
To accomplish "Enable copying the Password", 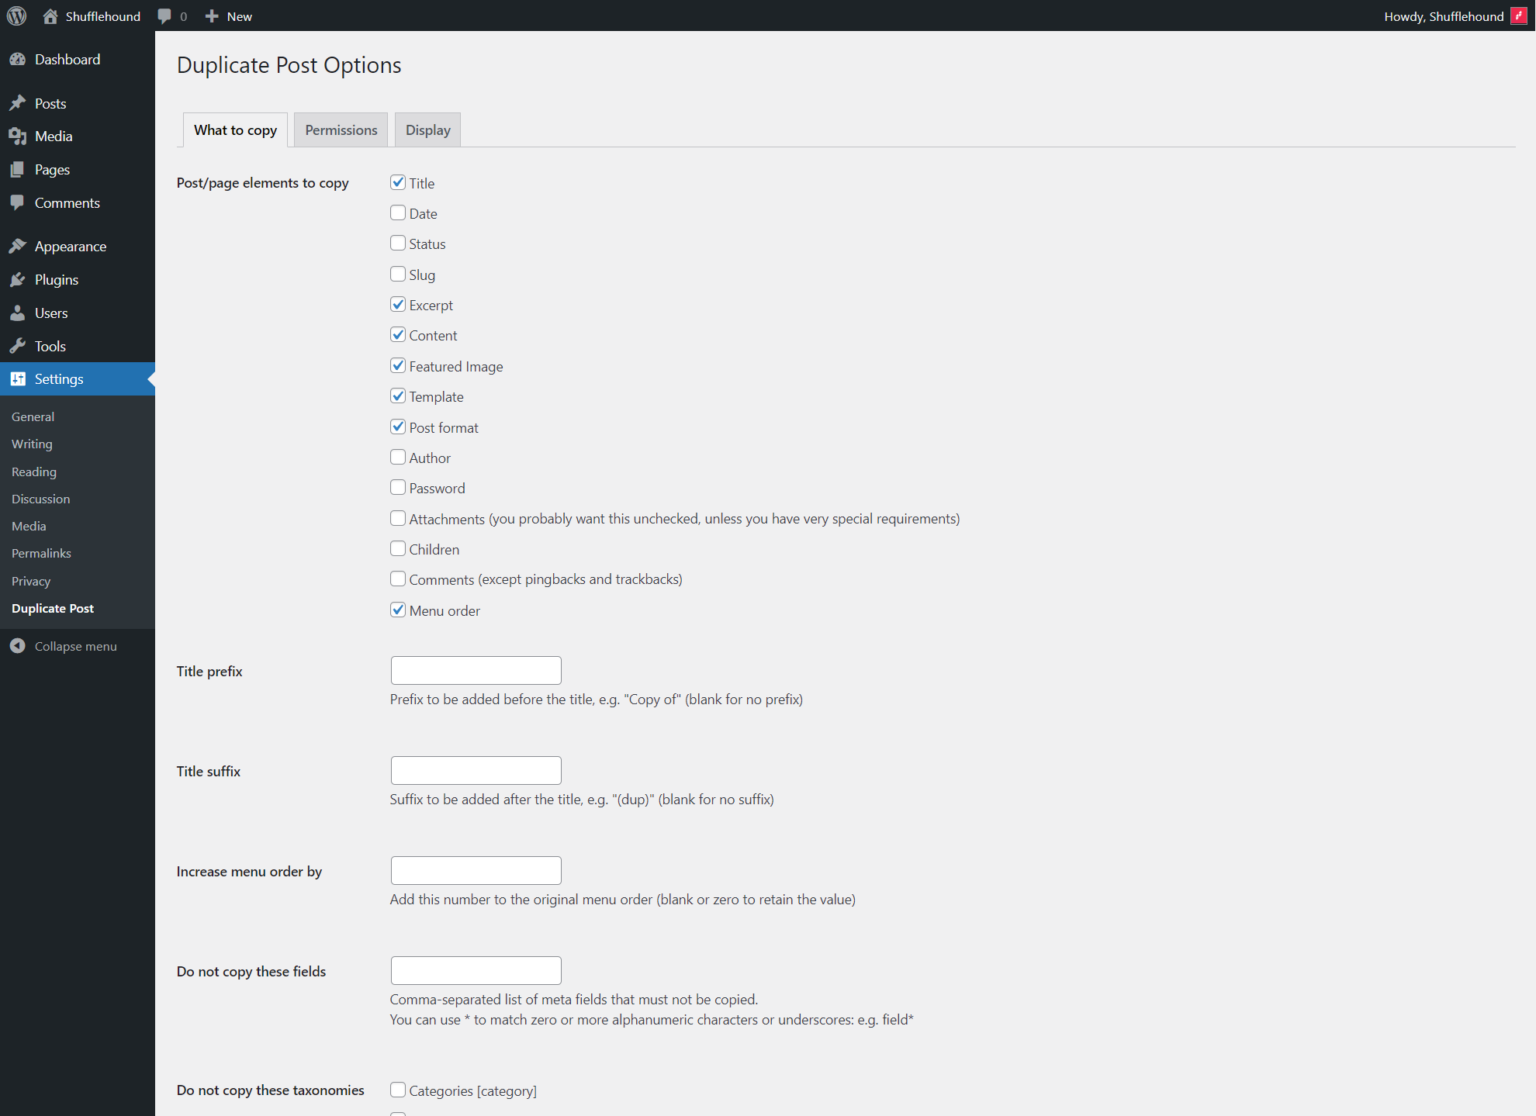I will tap(398, 487).
